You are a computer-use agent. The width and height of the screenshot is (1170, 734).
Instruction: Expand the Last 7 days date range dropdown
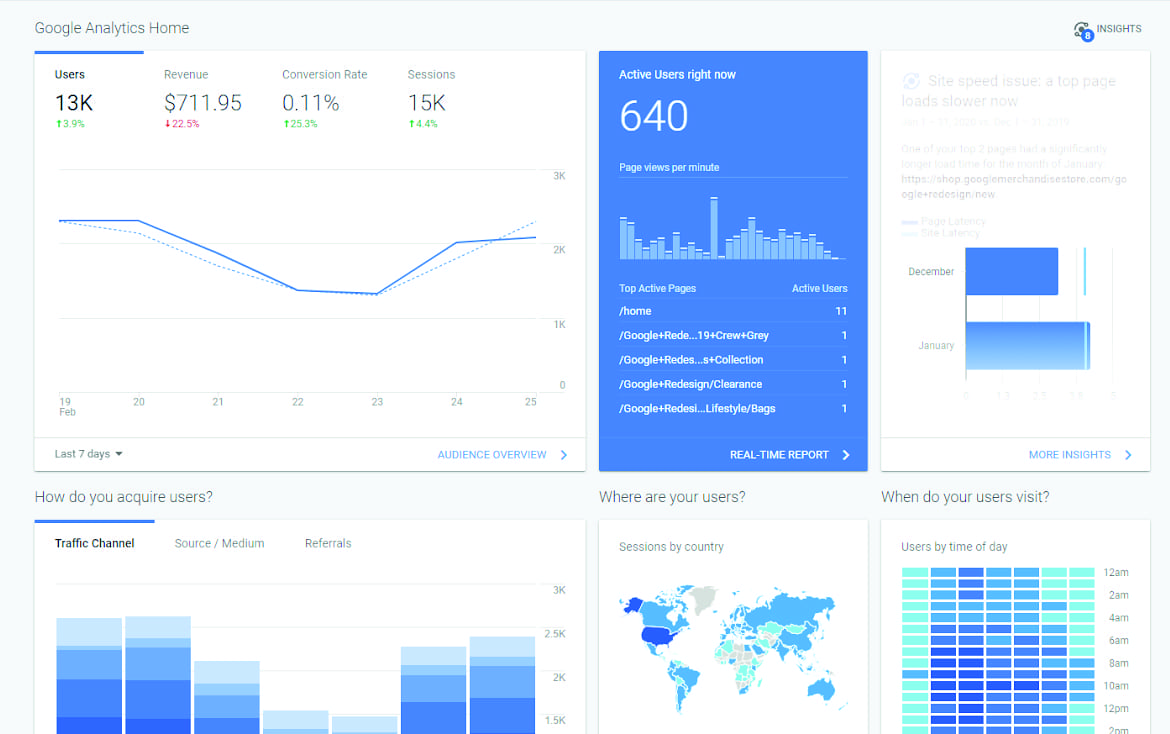[x=88, y=454]
